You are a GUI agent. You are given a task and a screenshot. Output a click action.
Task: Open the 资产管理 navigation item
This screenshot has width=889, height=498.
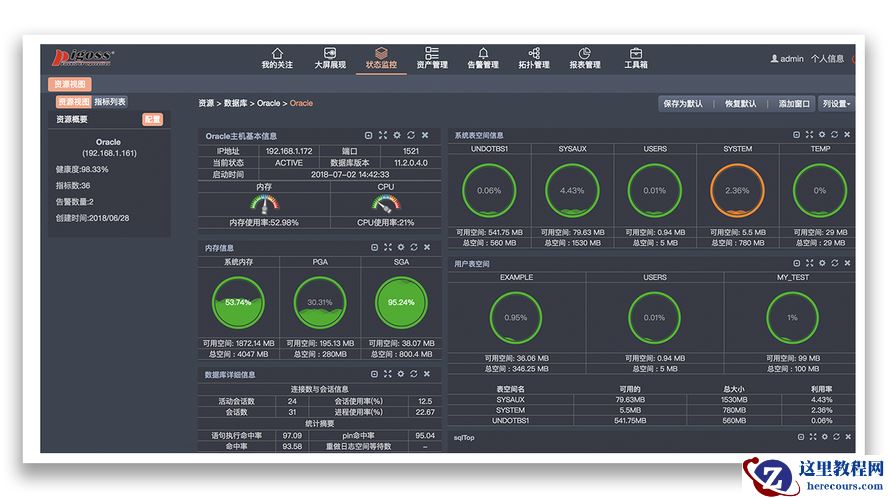[432, 58]
